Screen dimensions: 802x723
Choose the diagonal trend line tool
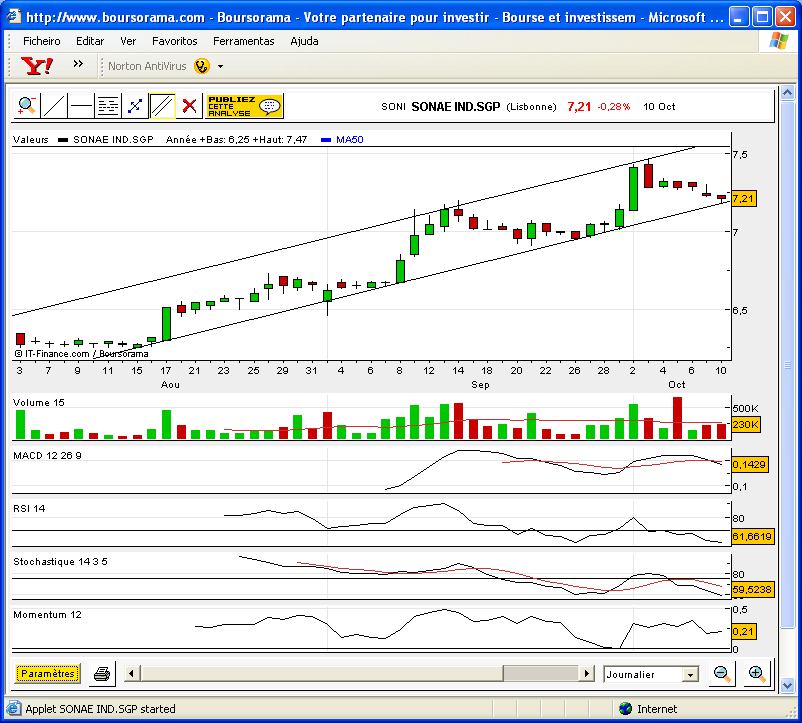click(x=54, y=106)
